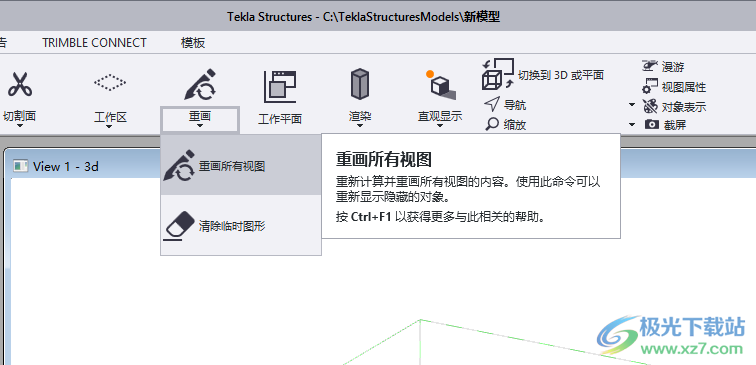
Task: Click the 截屏 label
Action: click(675, 125)
